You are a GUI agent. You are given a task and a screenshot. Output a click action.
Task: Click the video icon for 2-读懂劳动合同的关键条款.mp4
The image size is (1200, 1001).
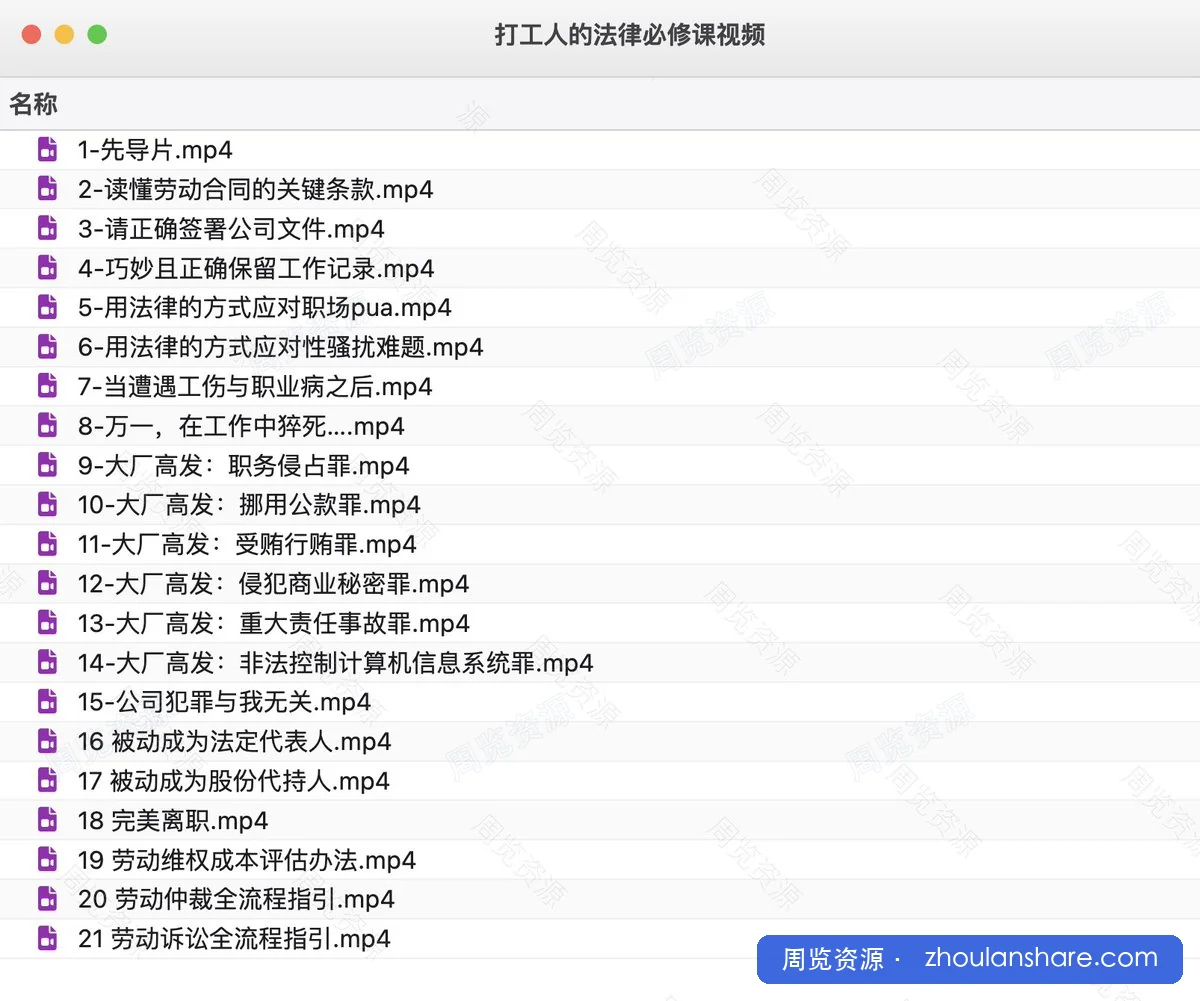47,189
